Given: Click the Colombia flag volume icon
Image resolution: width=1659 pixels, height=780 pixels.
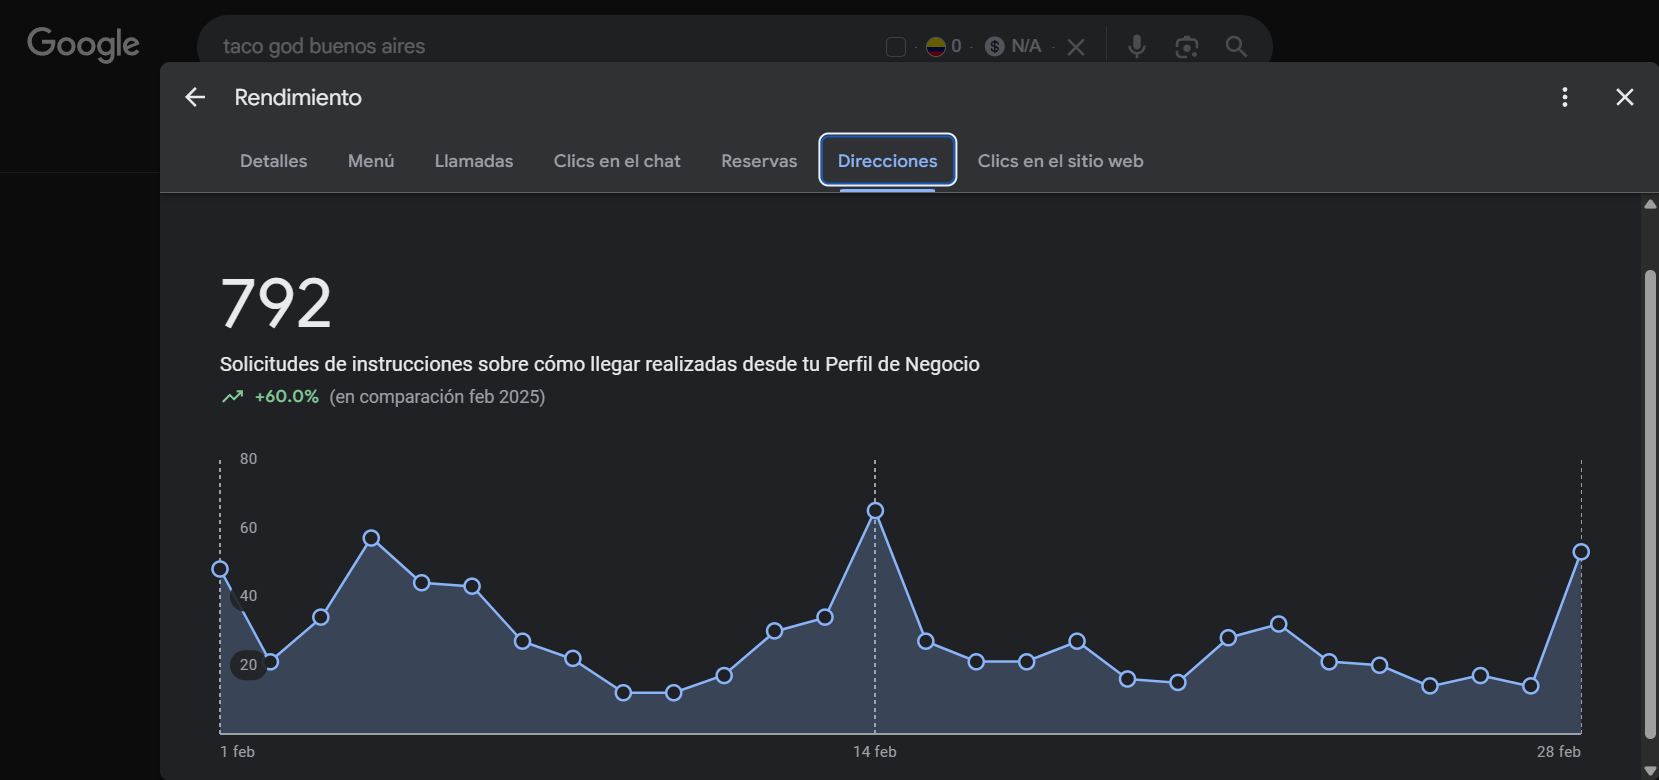Looking at the screenshot, I should [x=936, y=46].
